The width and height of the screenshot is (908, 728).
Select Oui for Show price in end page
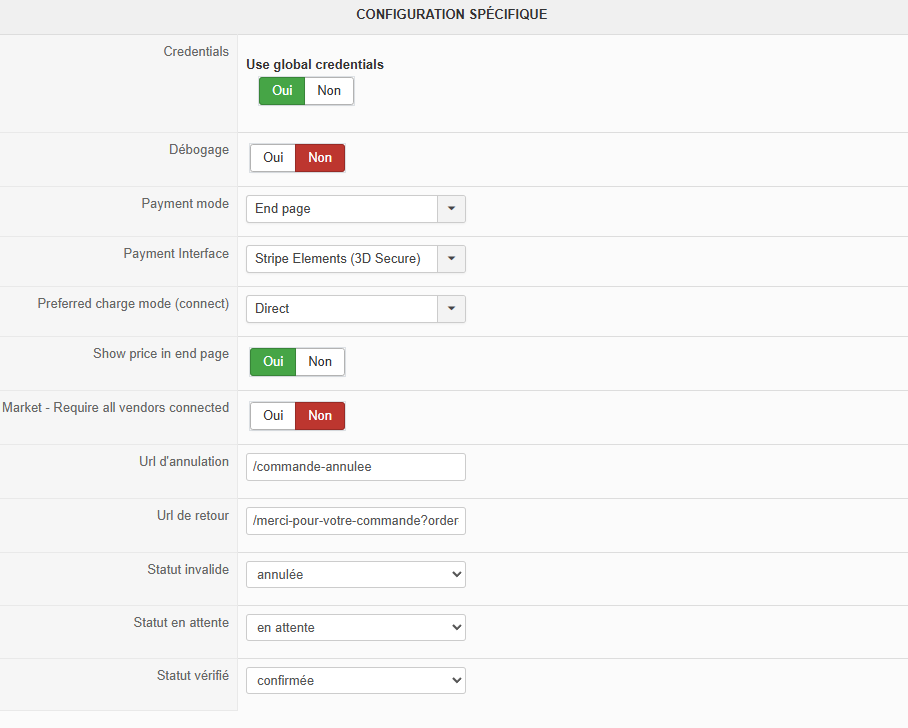273,362
